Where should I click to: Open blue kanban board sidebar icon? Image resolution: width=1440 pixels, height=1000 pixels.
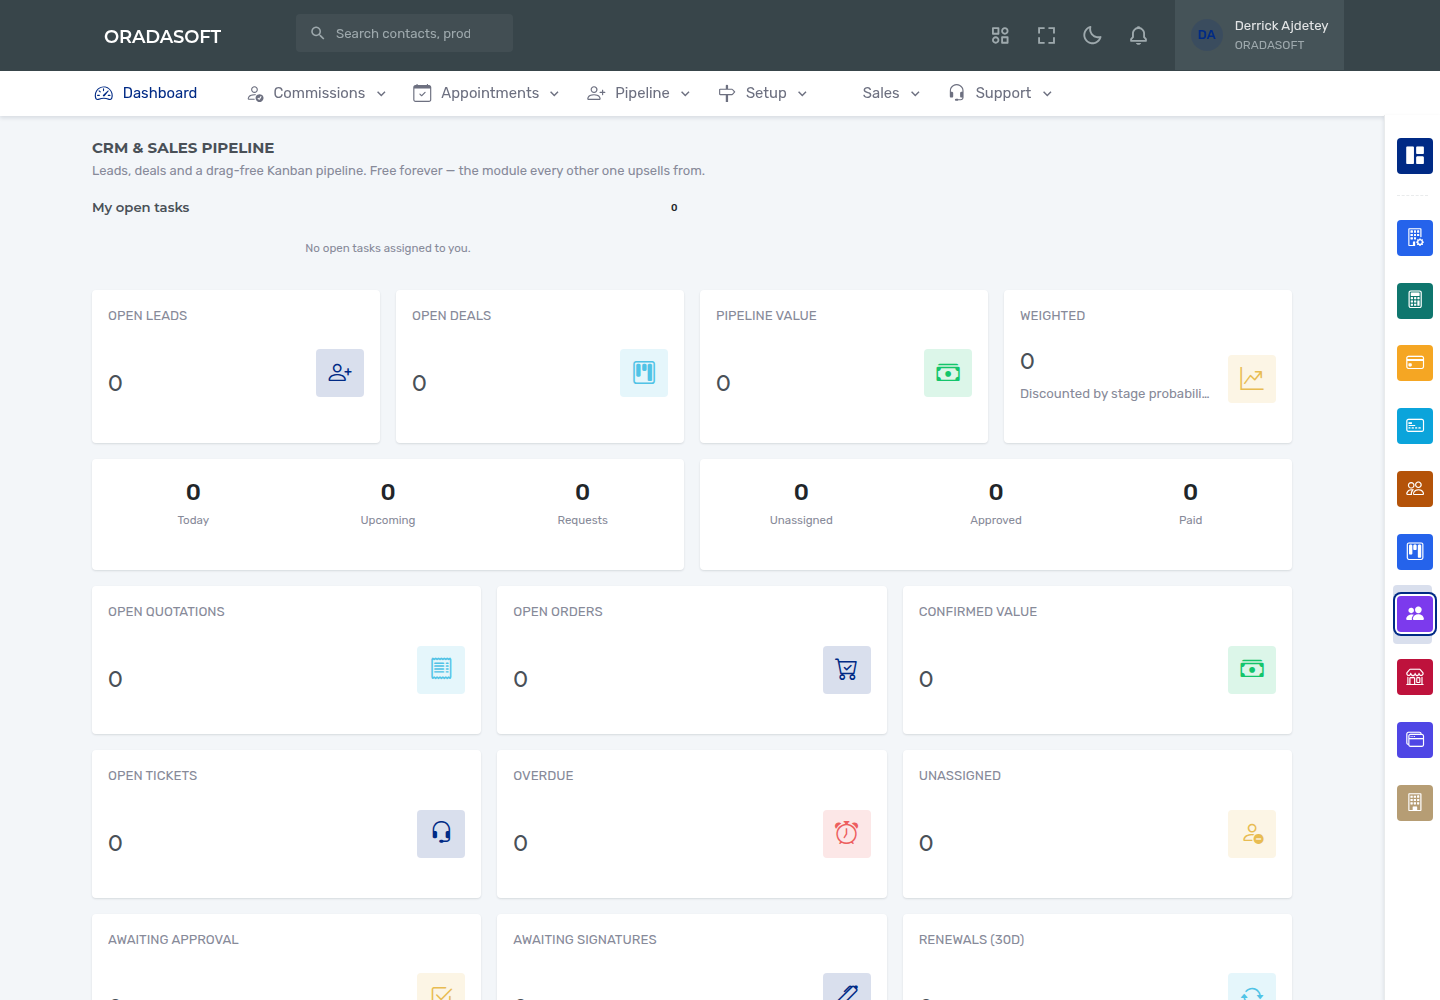(x=1415, y=552)
